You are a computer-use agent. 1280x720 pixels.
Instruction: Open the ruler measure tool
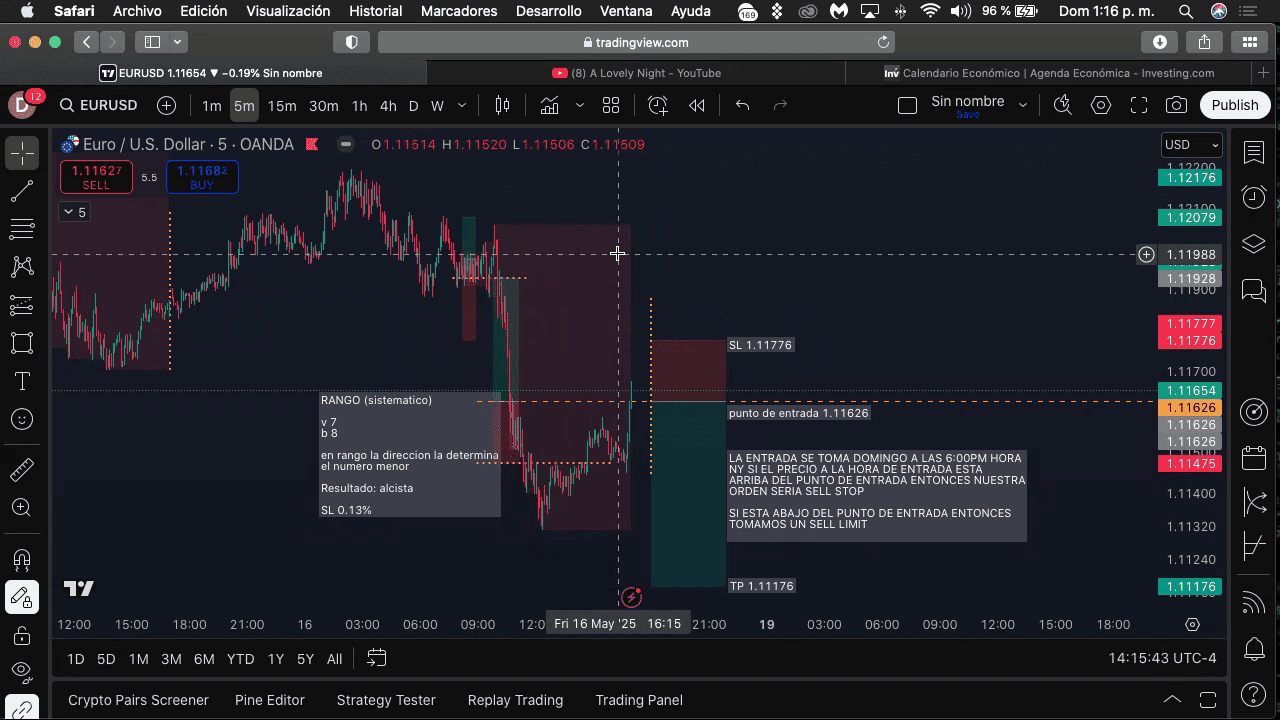tap(22, 469)
